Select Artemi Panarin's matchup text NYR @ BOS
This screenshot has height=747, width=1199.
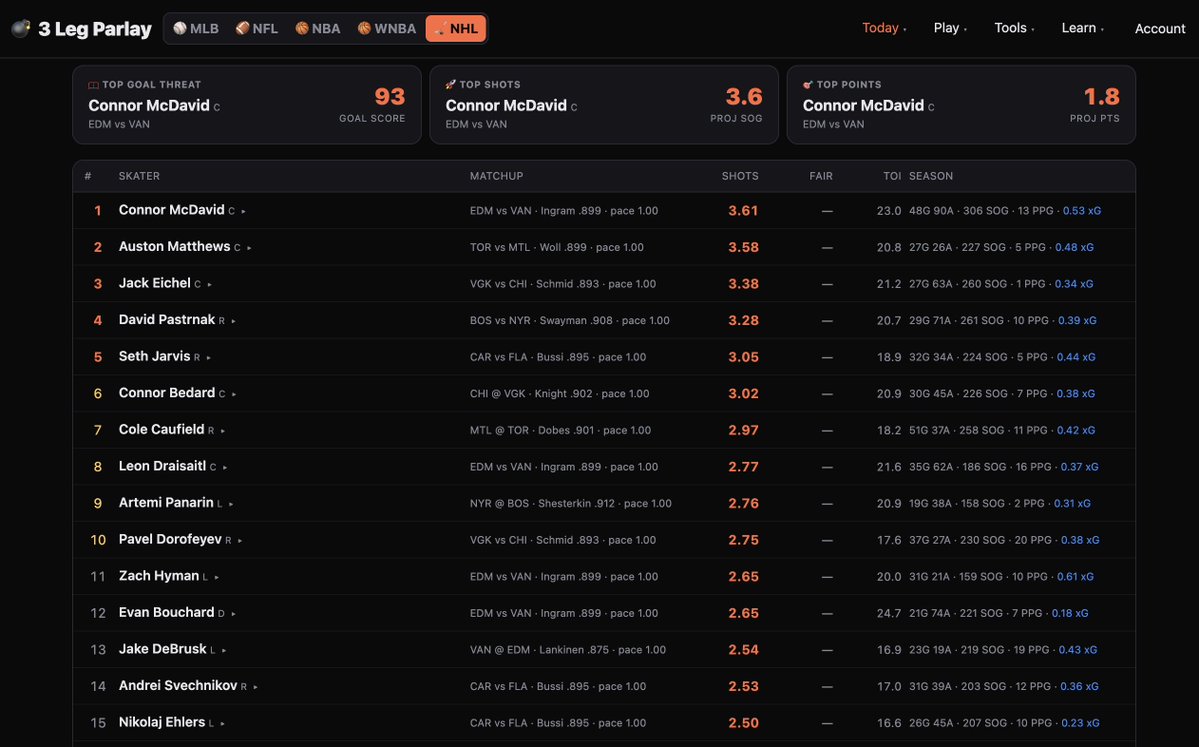pyautogui.click(x=500, y=504)
